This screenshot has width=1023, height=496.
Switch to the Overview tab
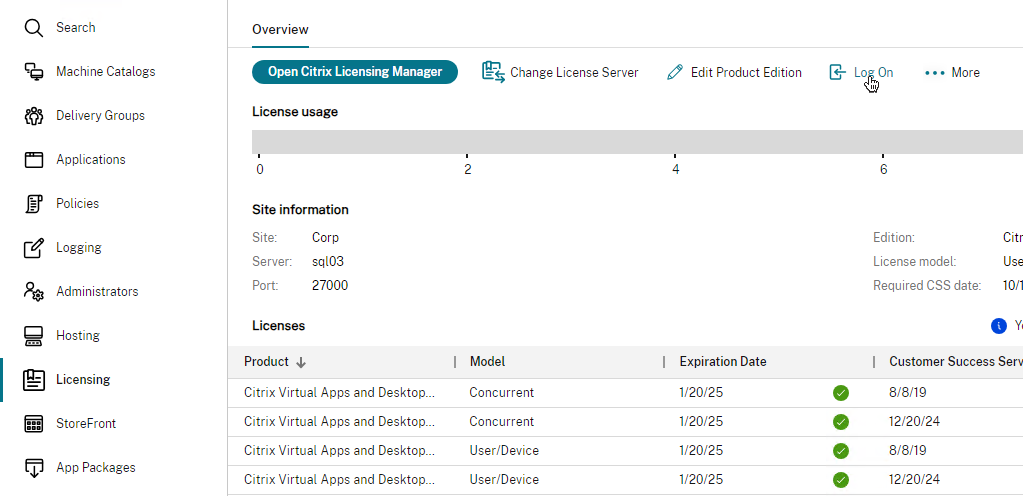[280, 30]
